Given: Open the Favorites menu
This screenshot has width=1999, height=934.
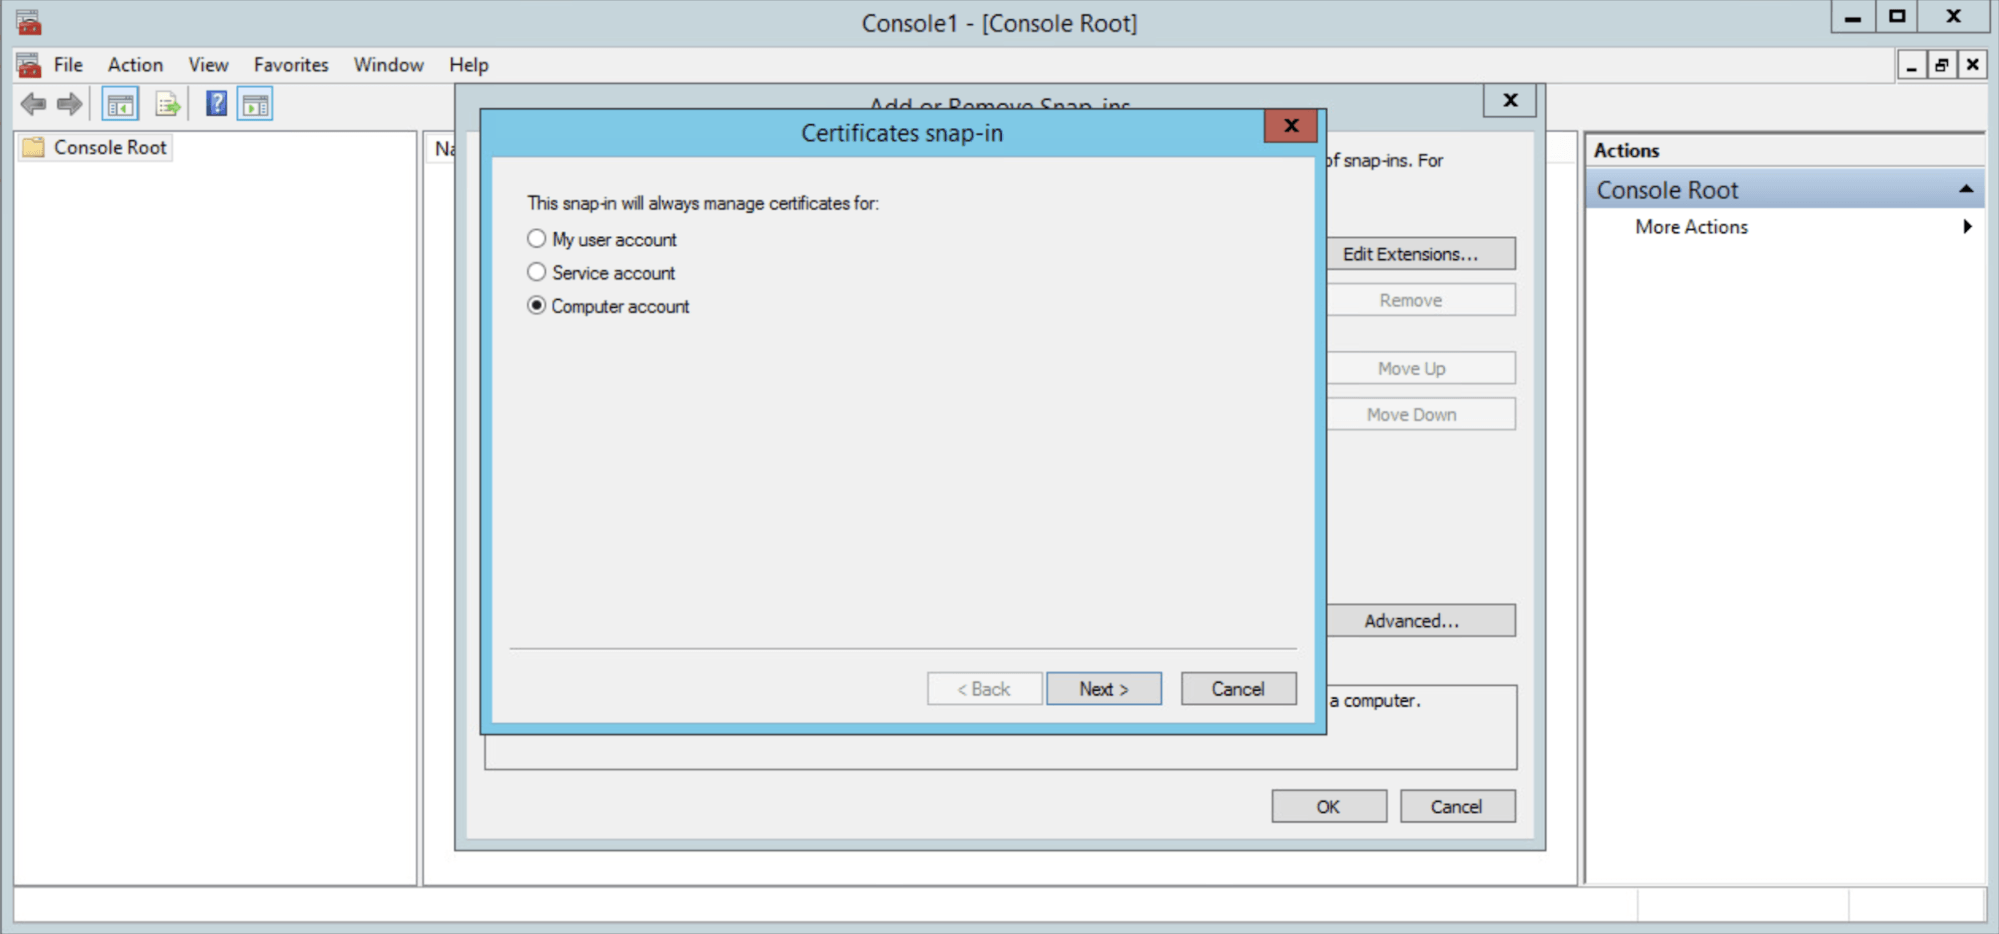Looking at the screenshot, I should coord(291,65).
